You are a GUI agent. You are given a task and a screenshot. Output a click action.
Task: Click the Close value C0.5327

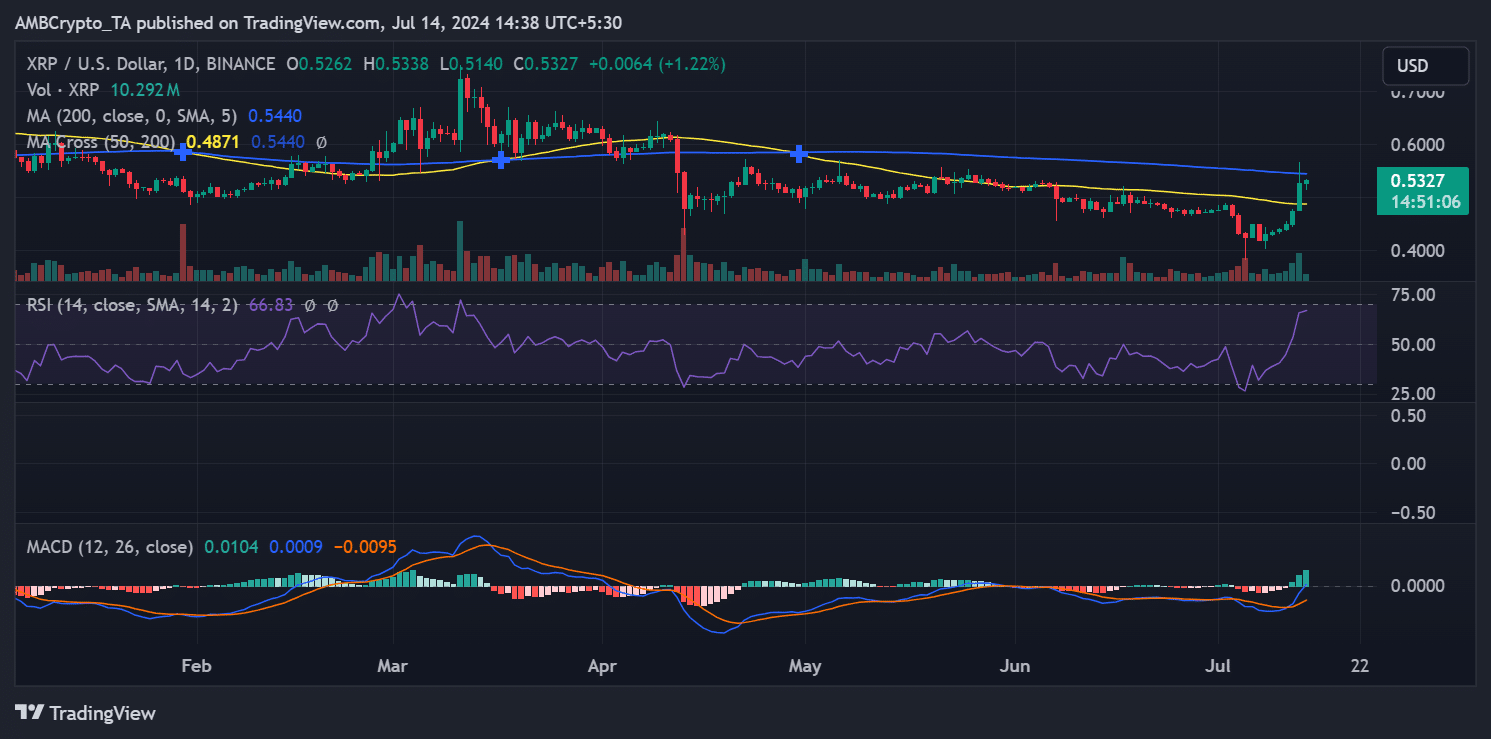547,64
